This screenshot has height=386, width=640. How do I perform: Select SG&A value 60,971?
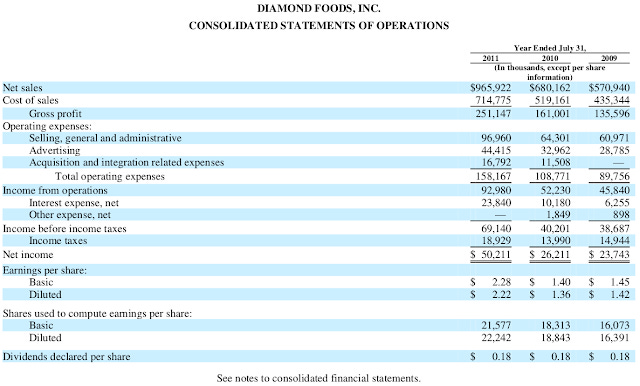(615, 138)
